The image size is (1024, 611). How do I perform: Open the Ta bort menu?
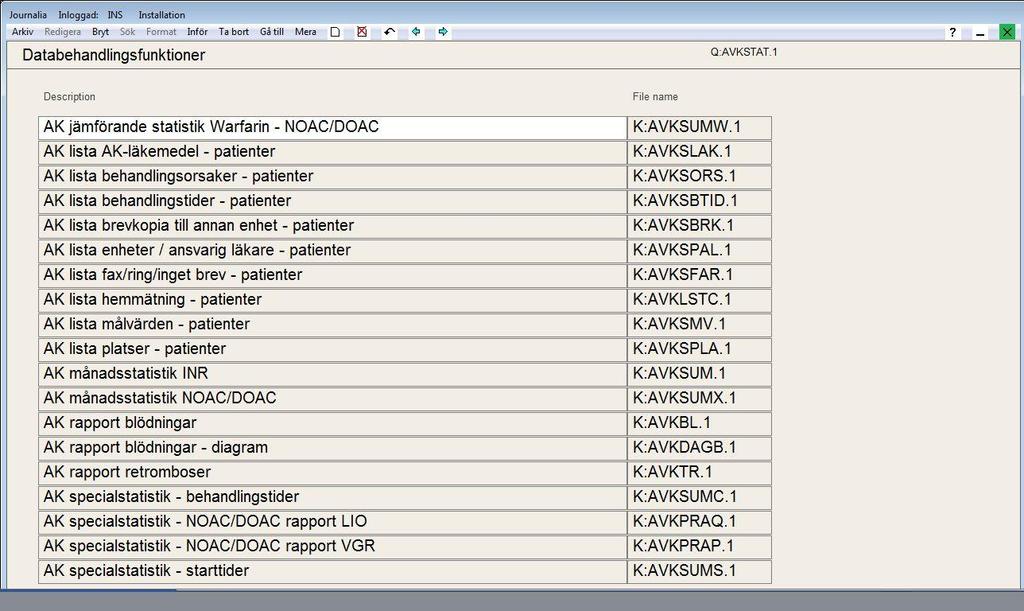click(x=234, y=31)
